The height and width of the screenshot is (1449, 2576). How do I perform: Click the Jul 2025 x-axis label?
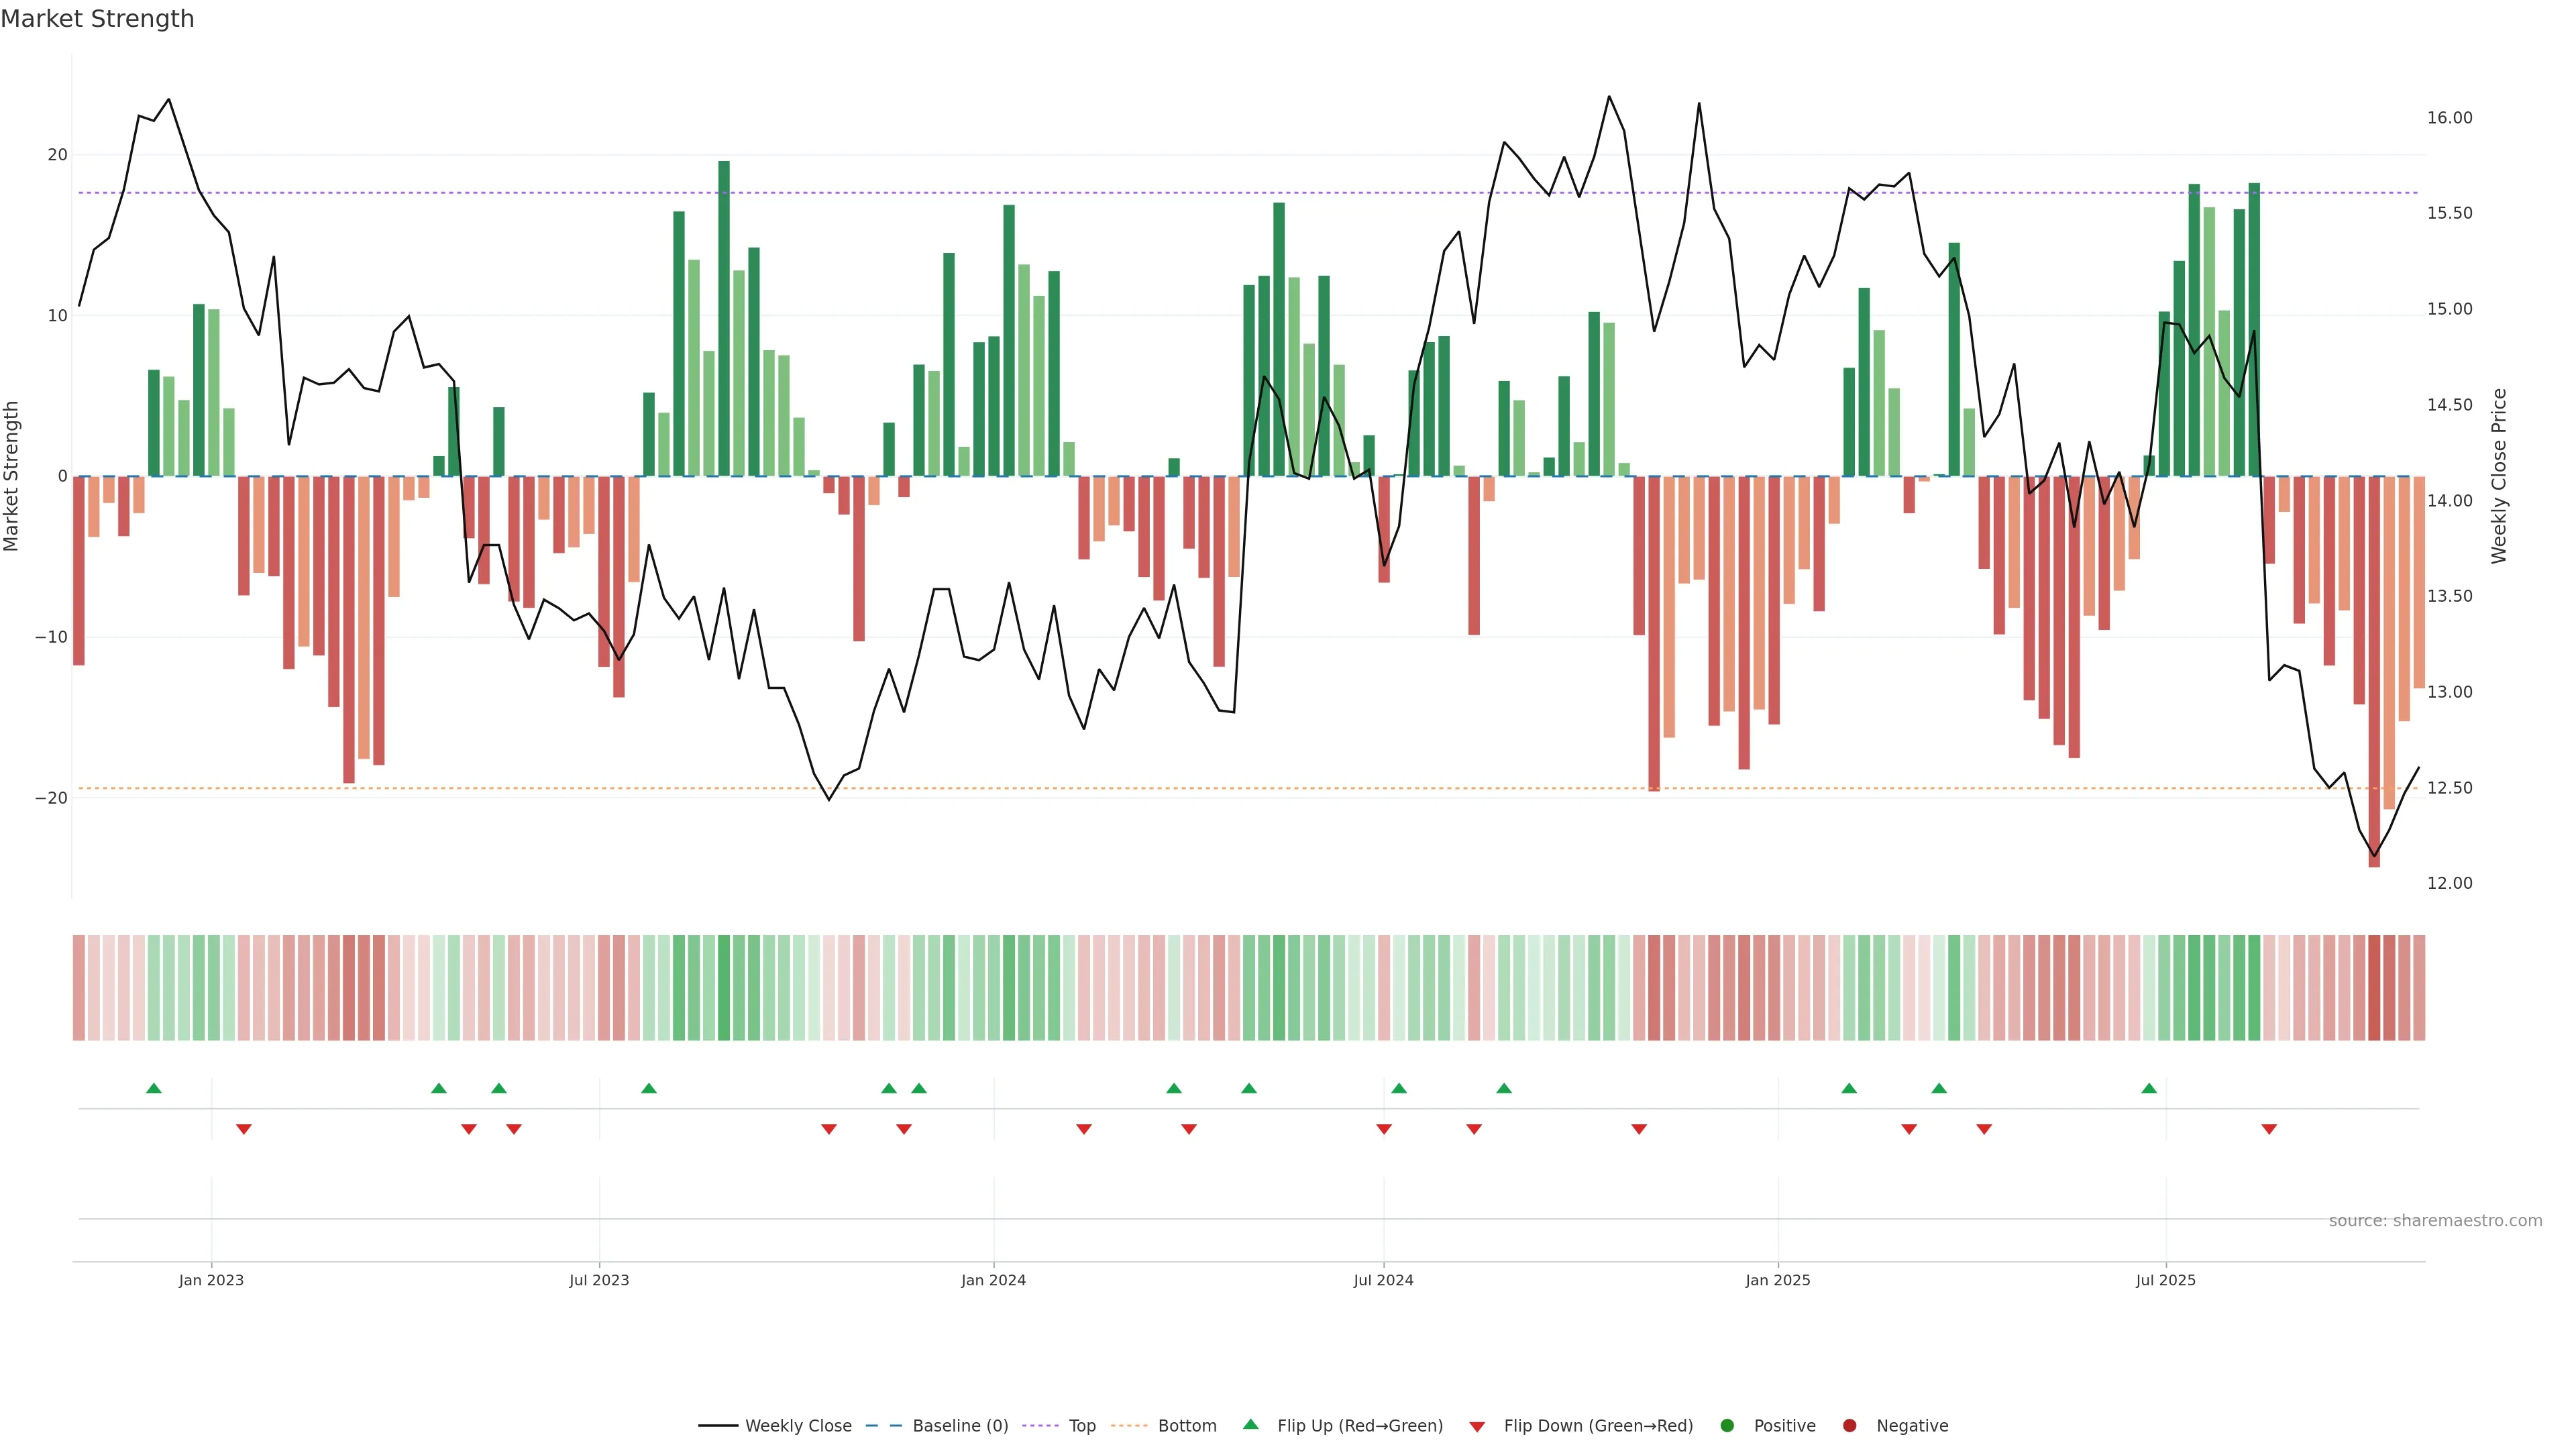(2165, 1280)
